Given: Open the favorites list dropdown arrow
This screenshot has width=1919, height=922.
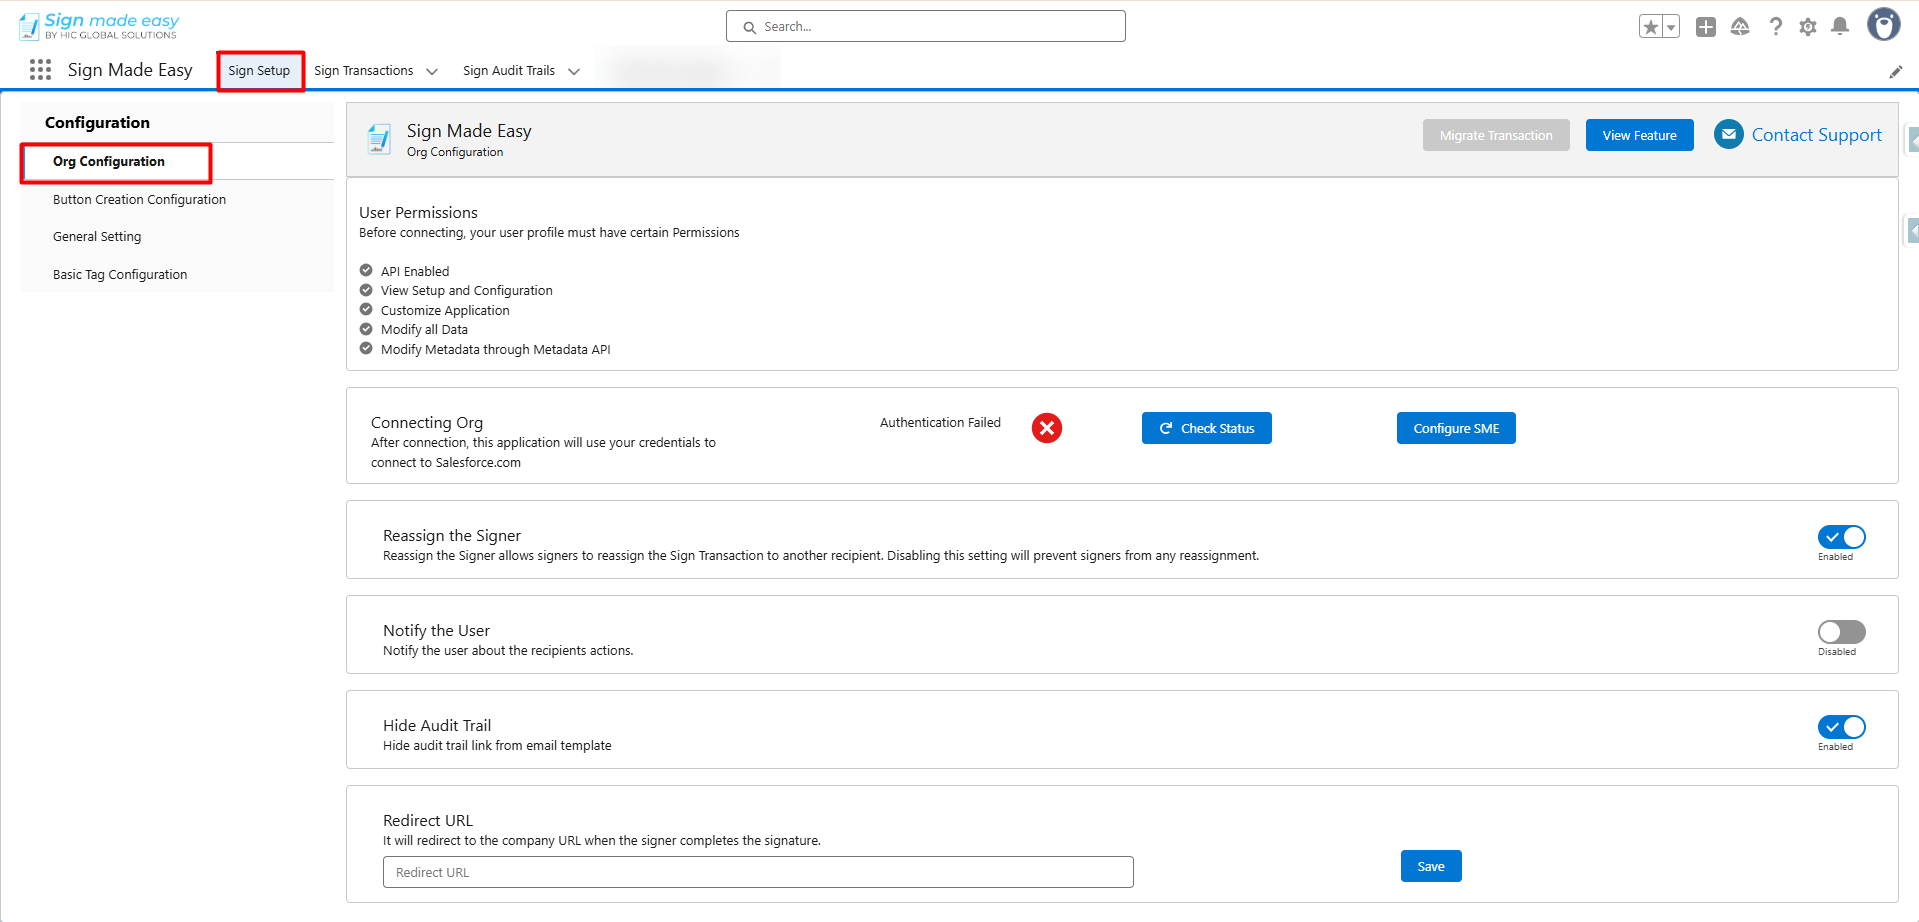Looking at the screenshot, I should pyautogui.click(x=1671, y=27).
